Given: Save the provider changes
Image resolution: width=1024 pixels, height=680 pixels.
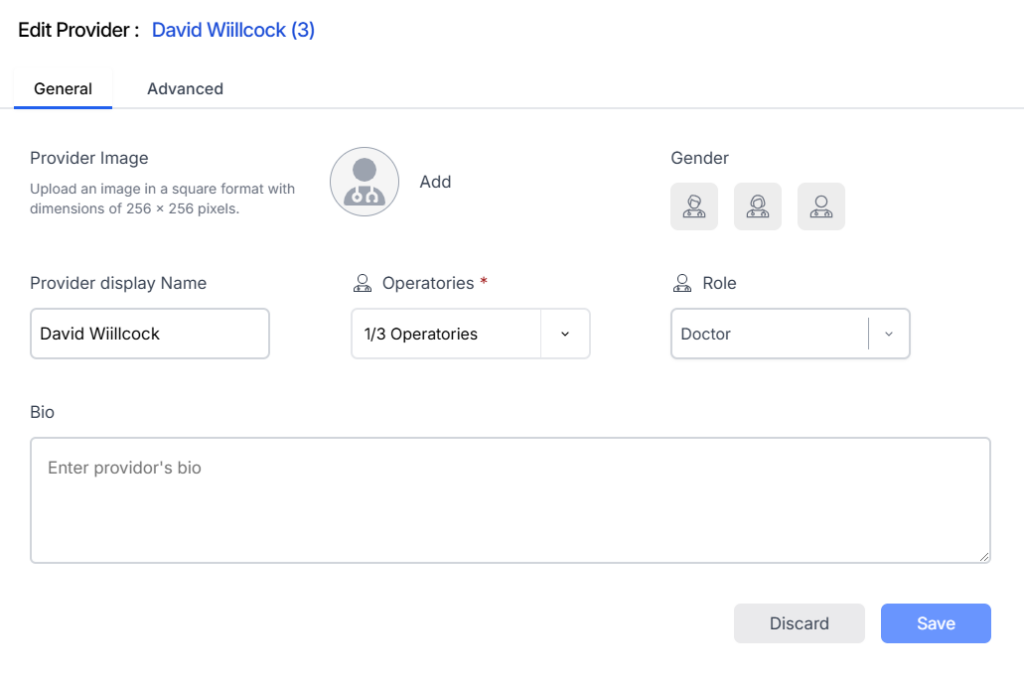Looking at the screenshot, I should coord(935,623).
